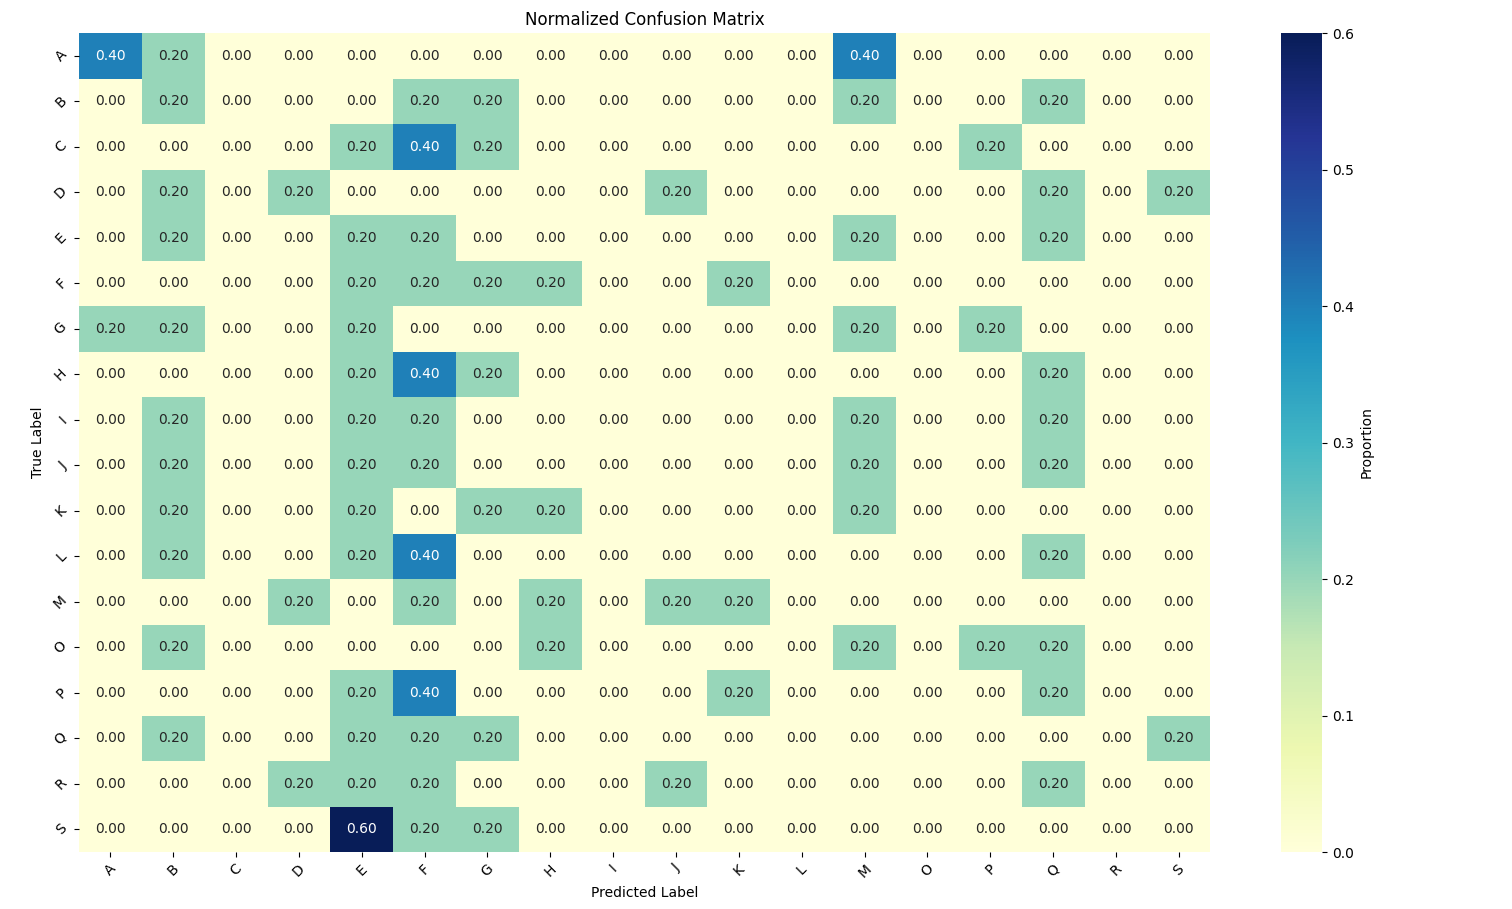The width and height of the screenshot is (1512, 909).
Task: Click the 0.40 cell in row L
Action: 424,556
